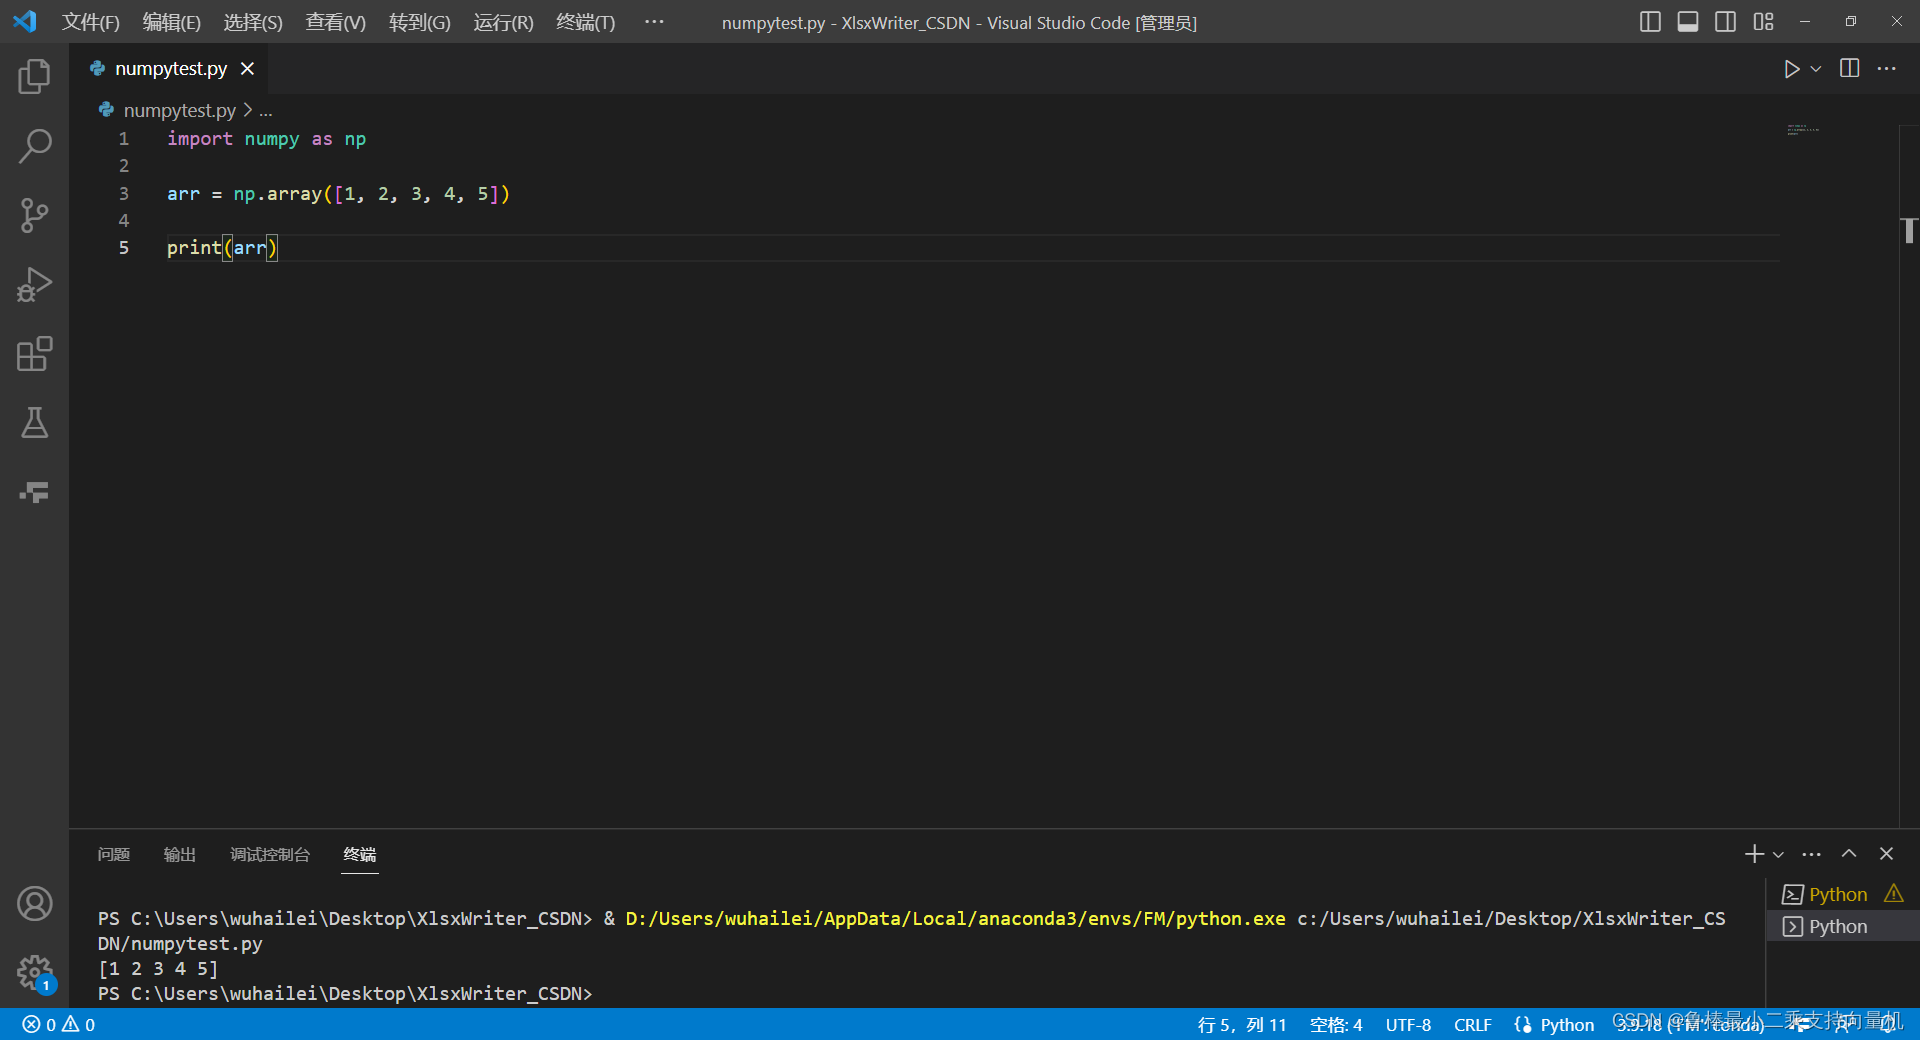Toggle primary side bar layout icon
The image size is (1920, 1040).
[x=1650, y=22]
